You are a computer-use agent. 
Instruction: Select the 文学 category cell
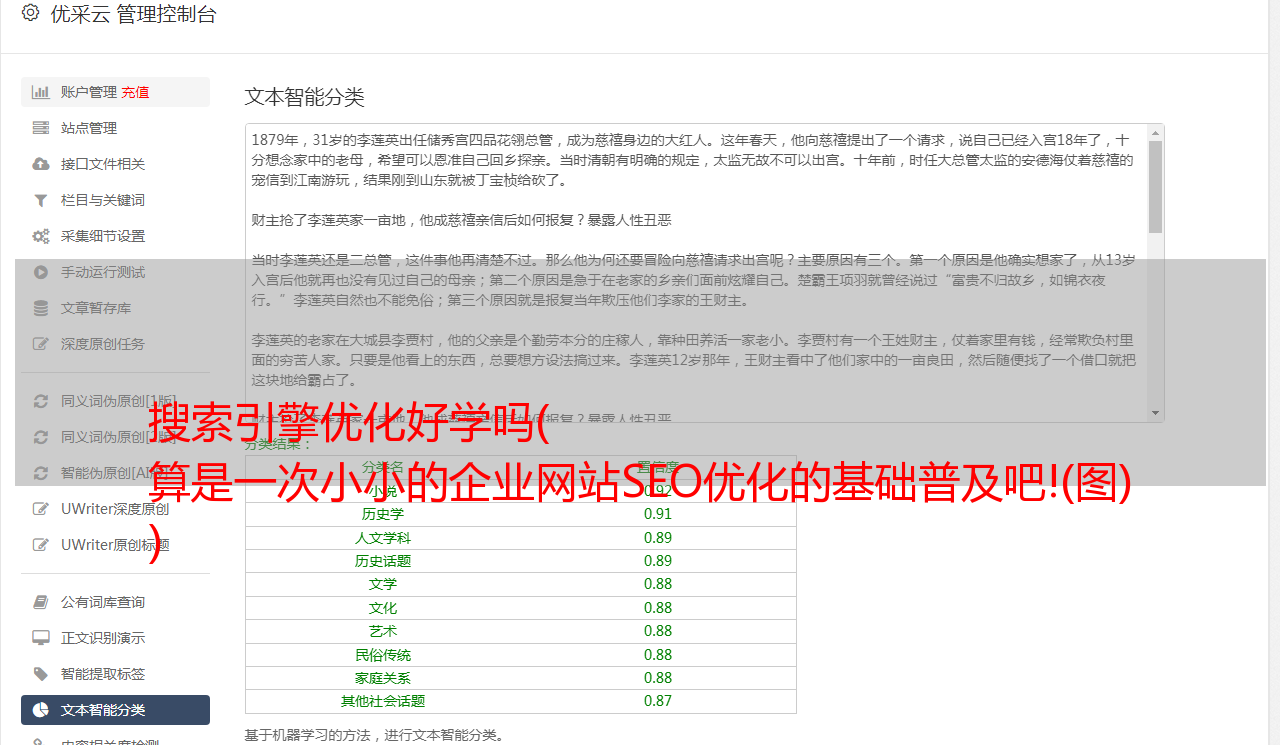383,584
